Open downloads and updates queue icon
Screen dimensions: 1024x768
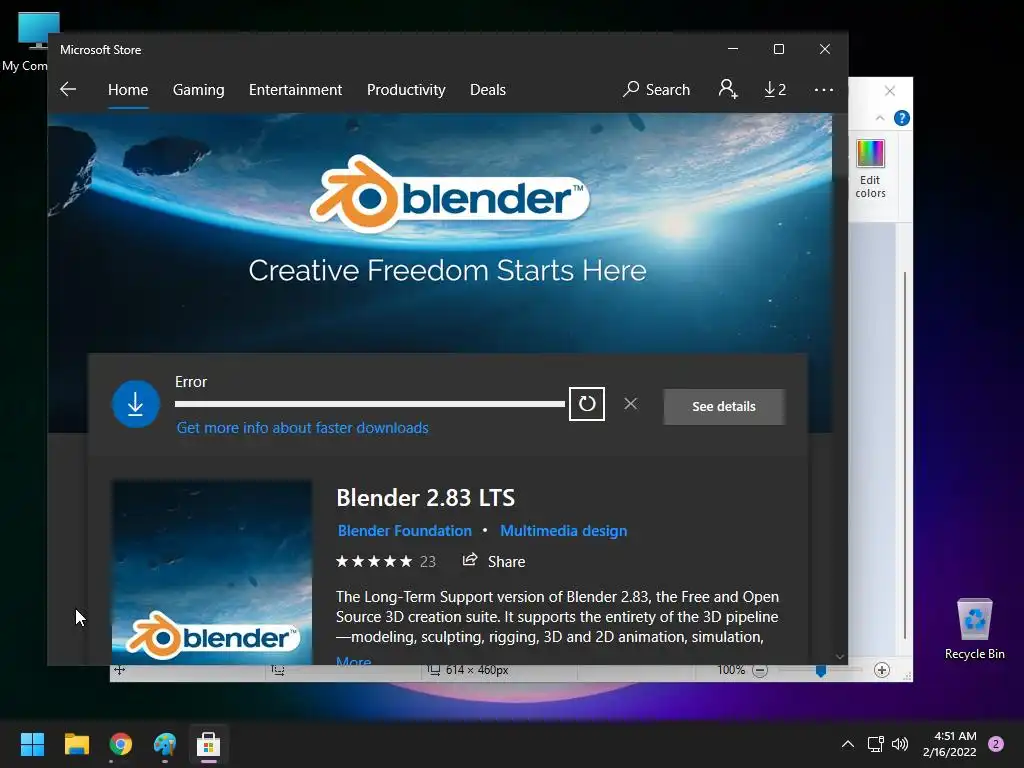click(775, 89)
